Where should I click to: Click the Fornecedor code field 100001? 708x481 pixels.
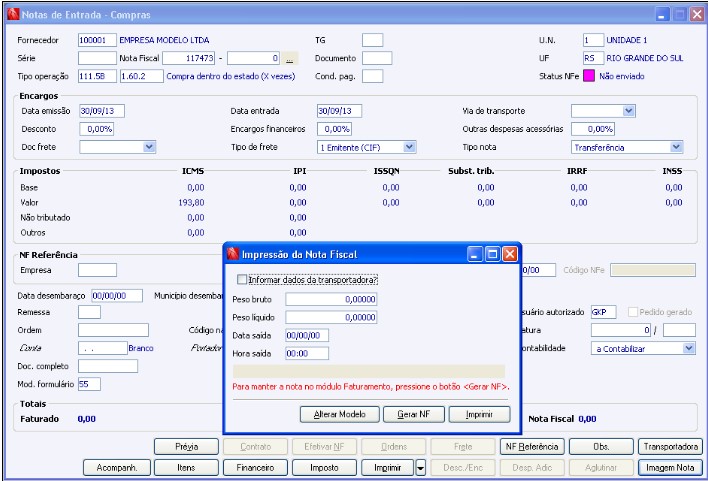pos(97,40)
